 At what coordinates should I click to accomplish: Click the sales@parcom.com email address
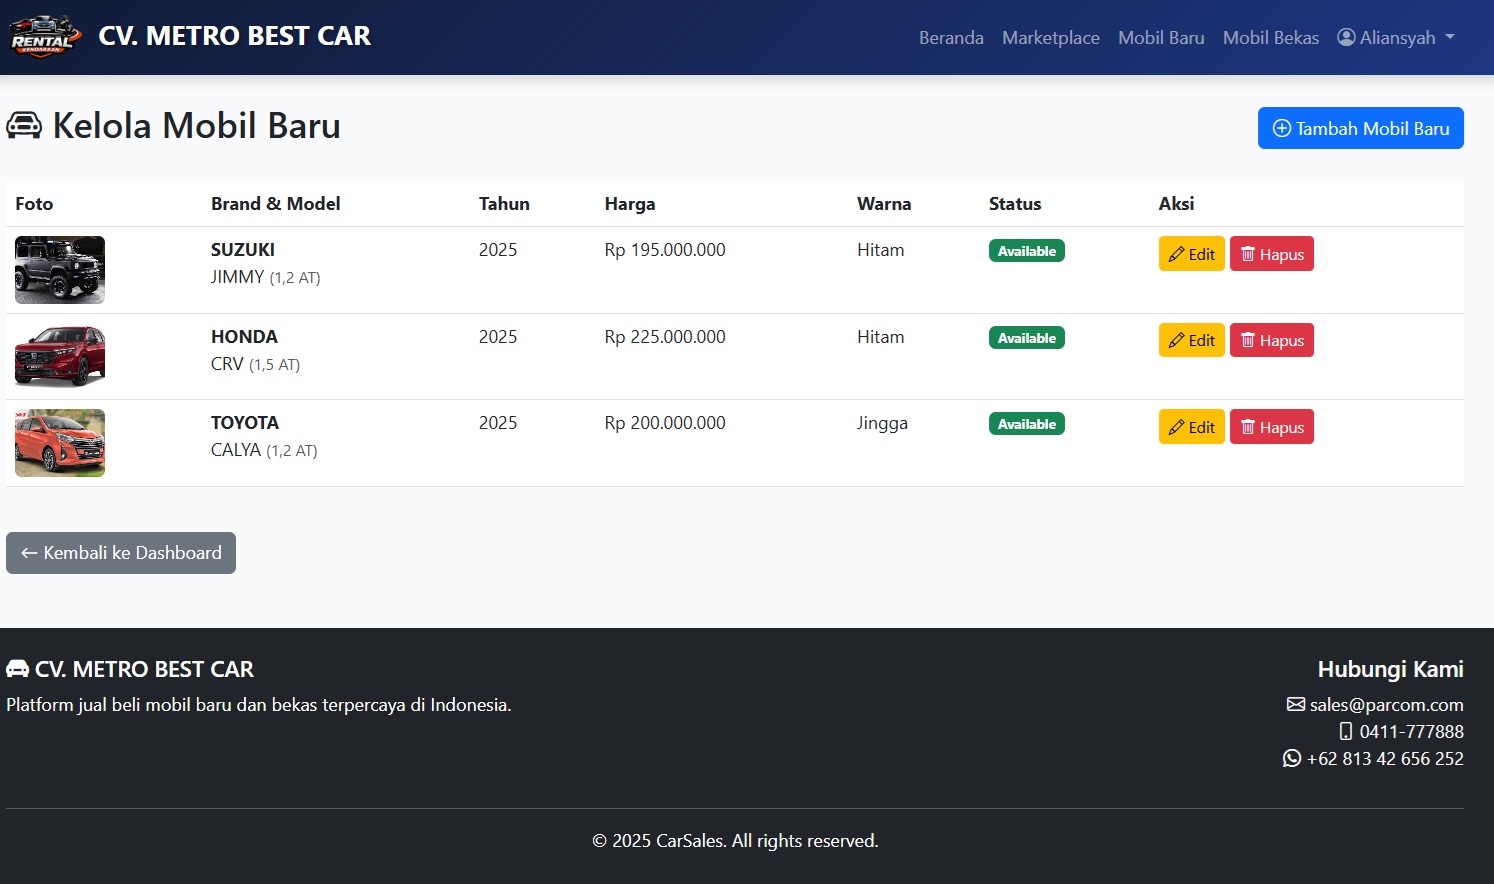[1387, 704]
